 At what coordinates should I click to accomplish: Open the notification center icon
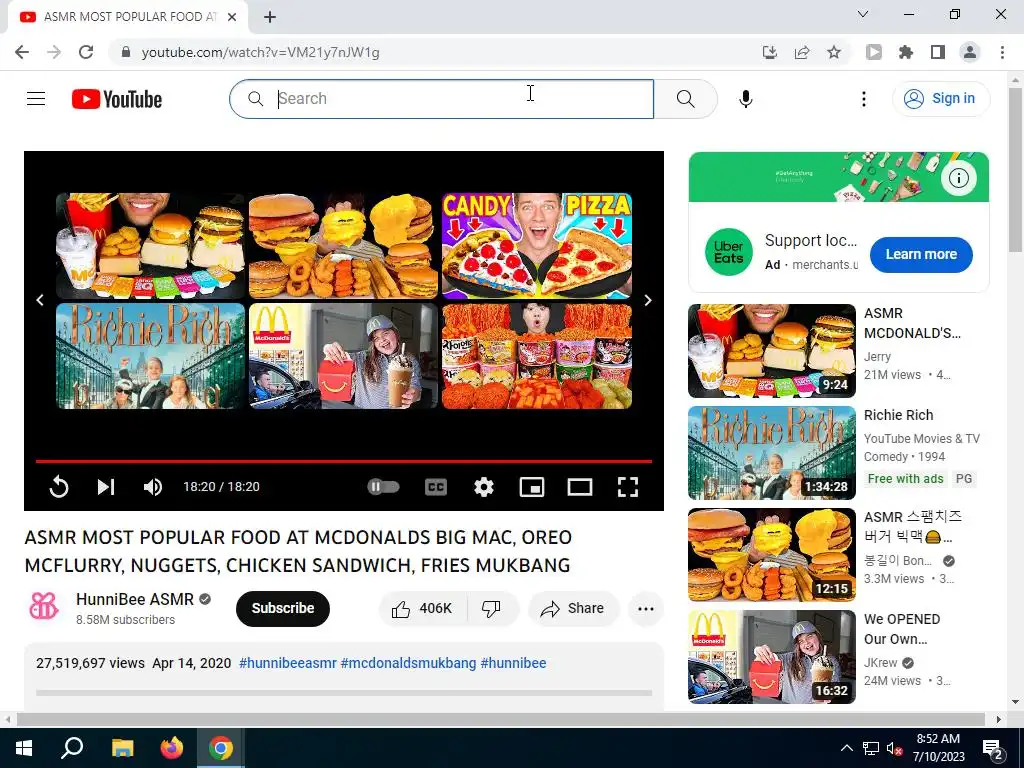[x=993, y=748]
